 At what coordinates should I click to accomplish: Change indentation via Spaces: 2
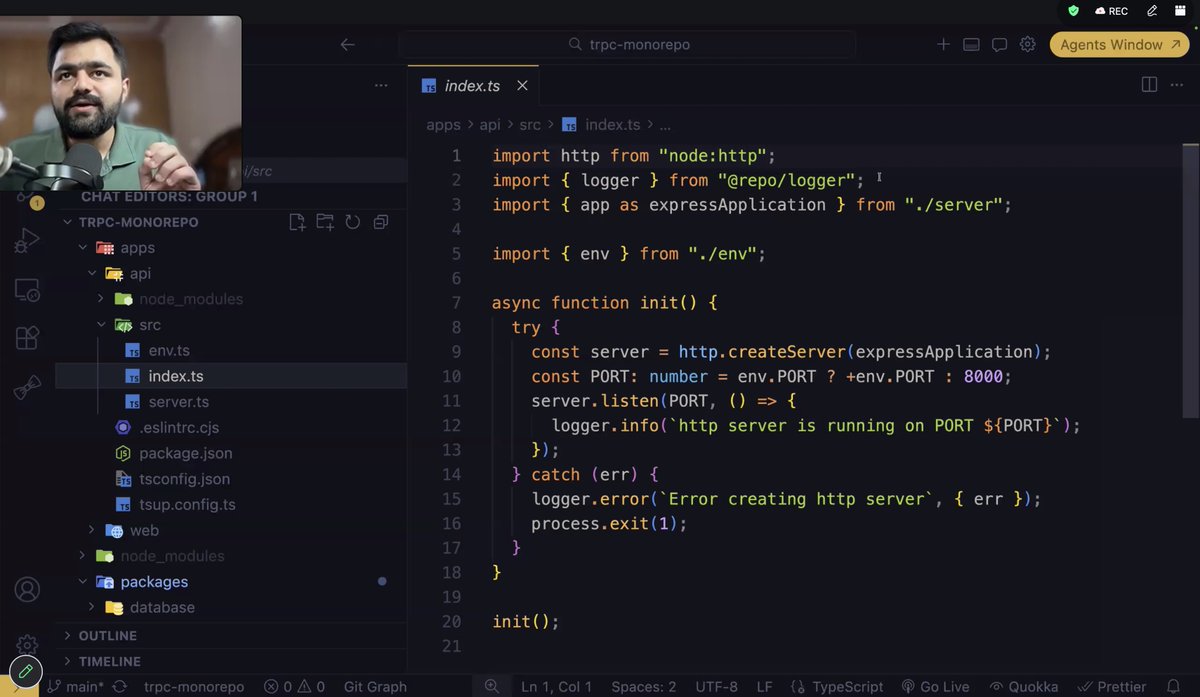click(x=644, y=687)
